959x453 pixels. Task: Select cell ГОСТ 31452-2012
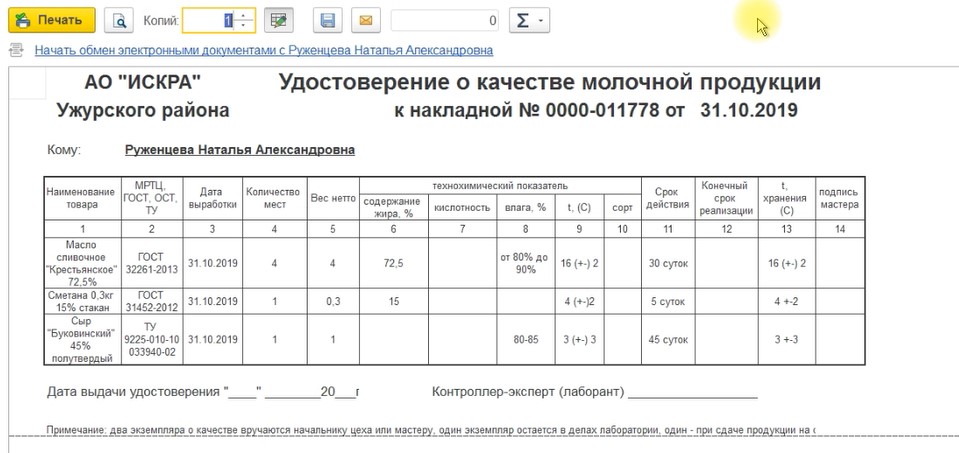[x=152, y=301]
